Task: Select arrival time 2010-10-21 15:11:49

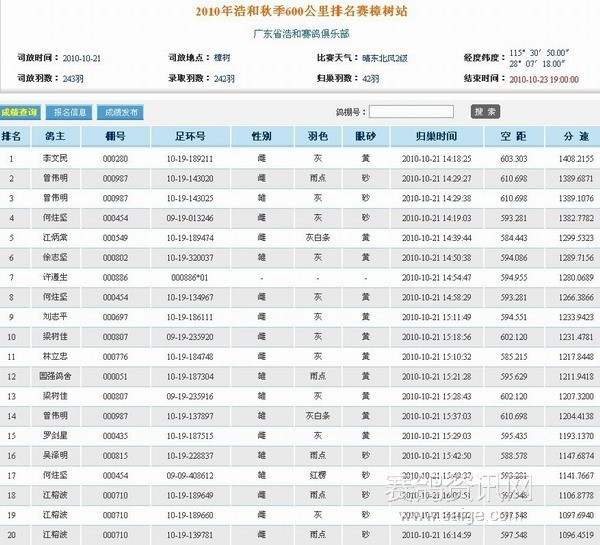Action: coord(437,317)
